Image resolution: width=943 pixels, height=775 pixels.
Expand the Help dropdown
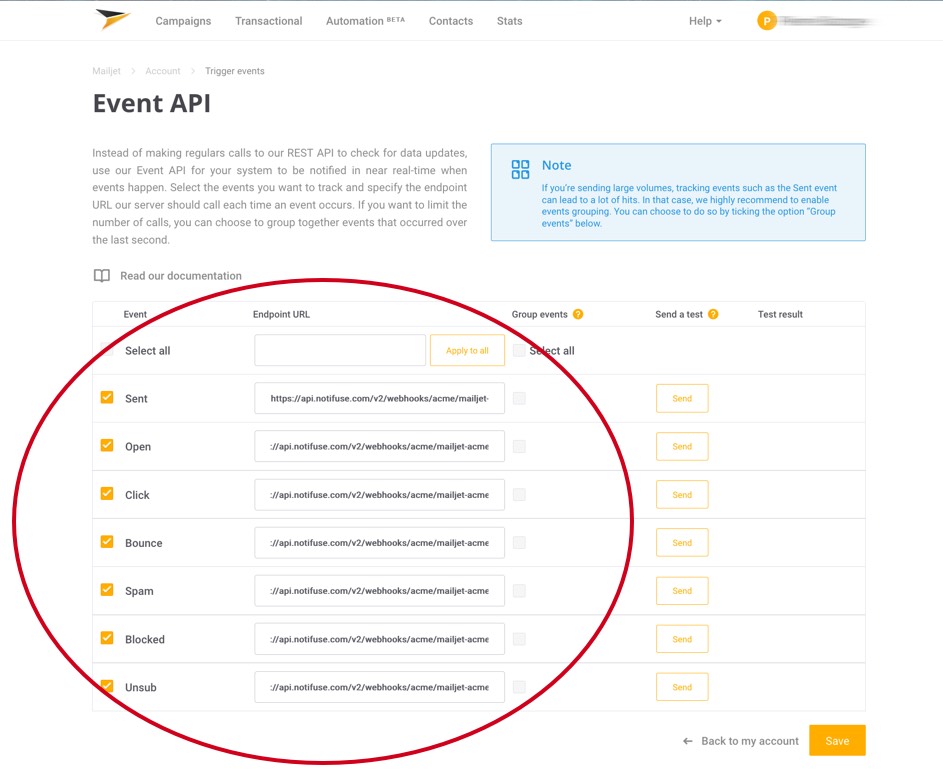[705, 21]
